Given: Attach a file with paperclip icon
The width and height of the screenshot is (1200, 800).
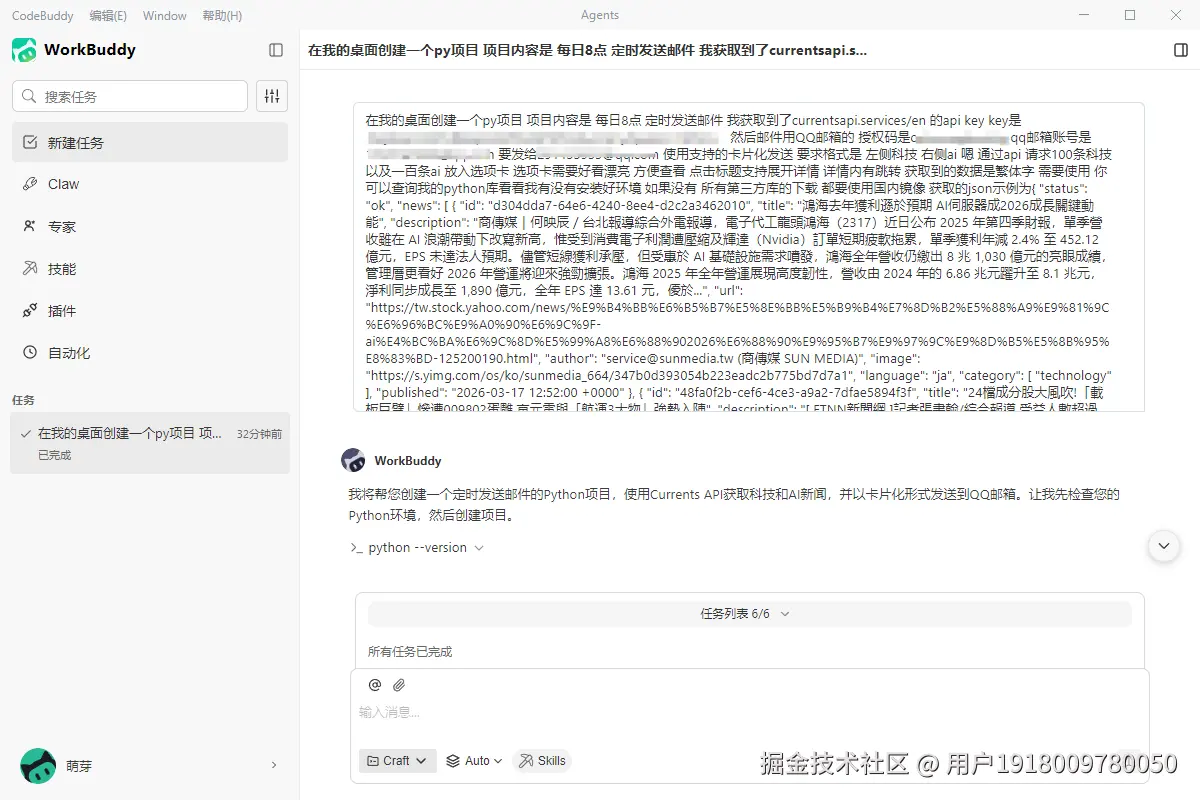Looking at the screenshot, I should 399,685.
